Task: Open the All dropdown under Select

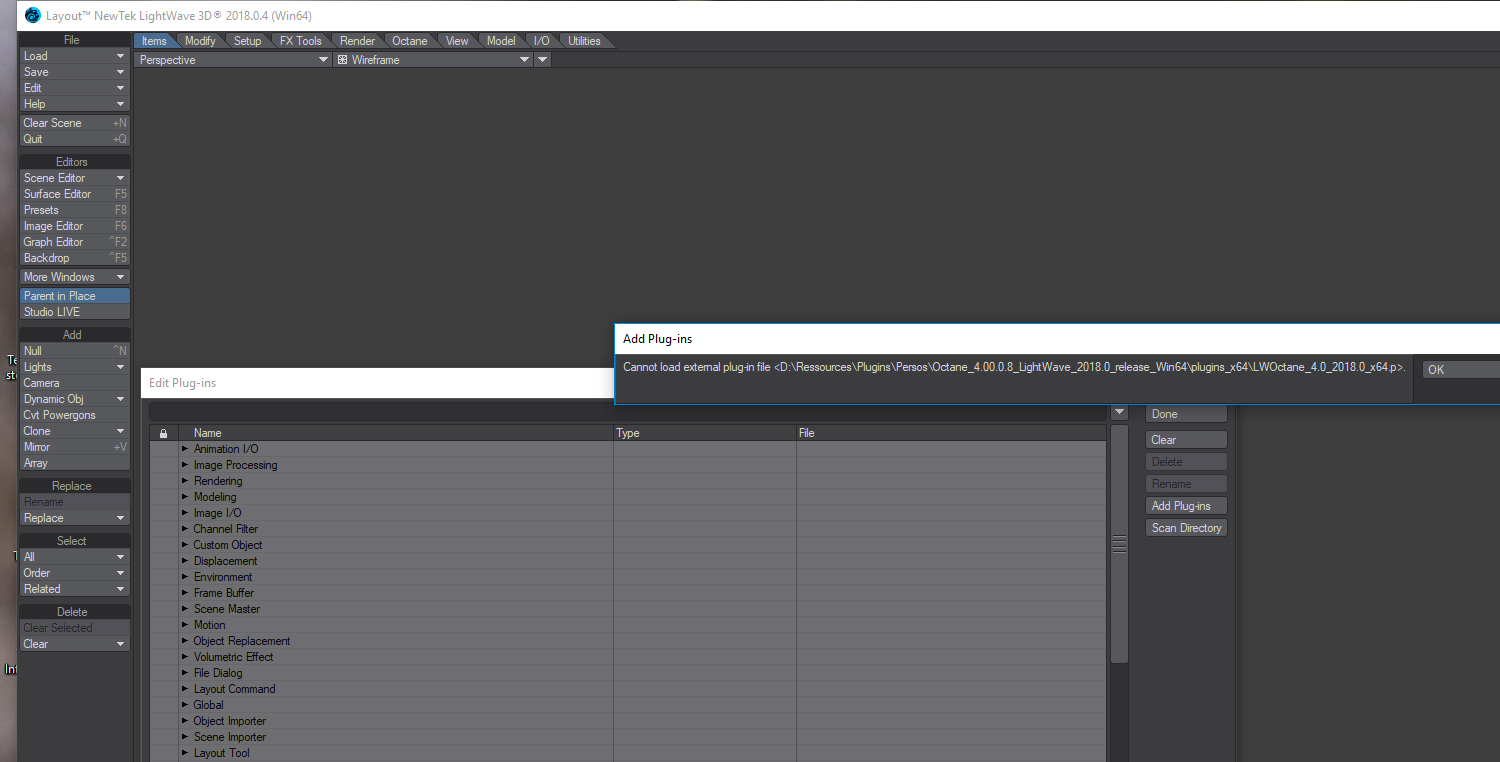Action: 75,557
